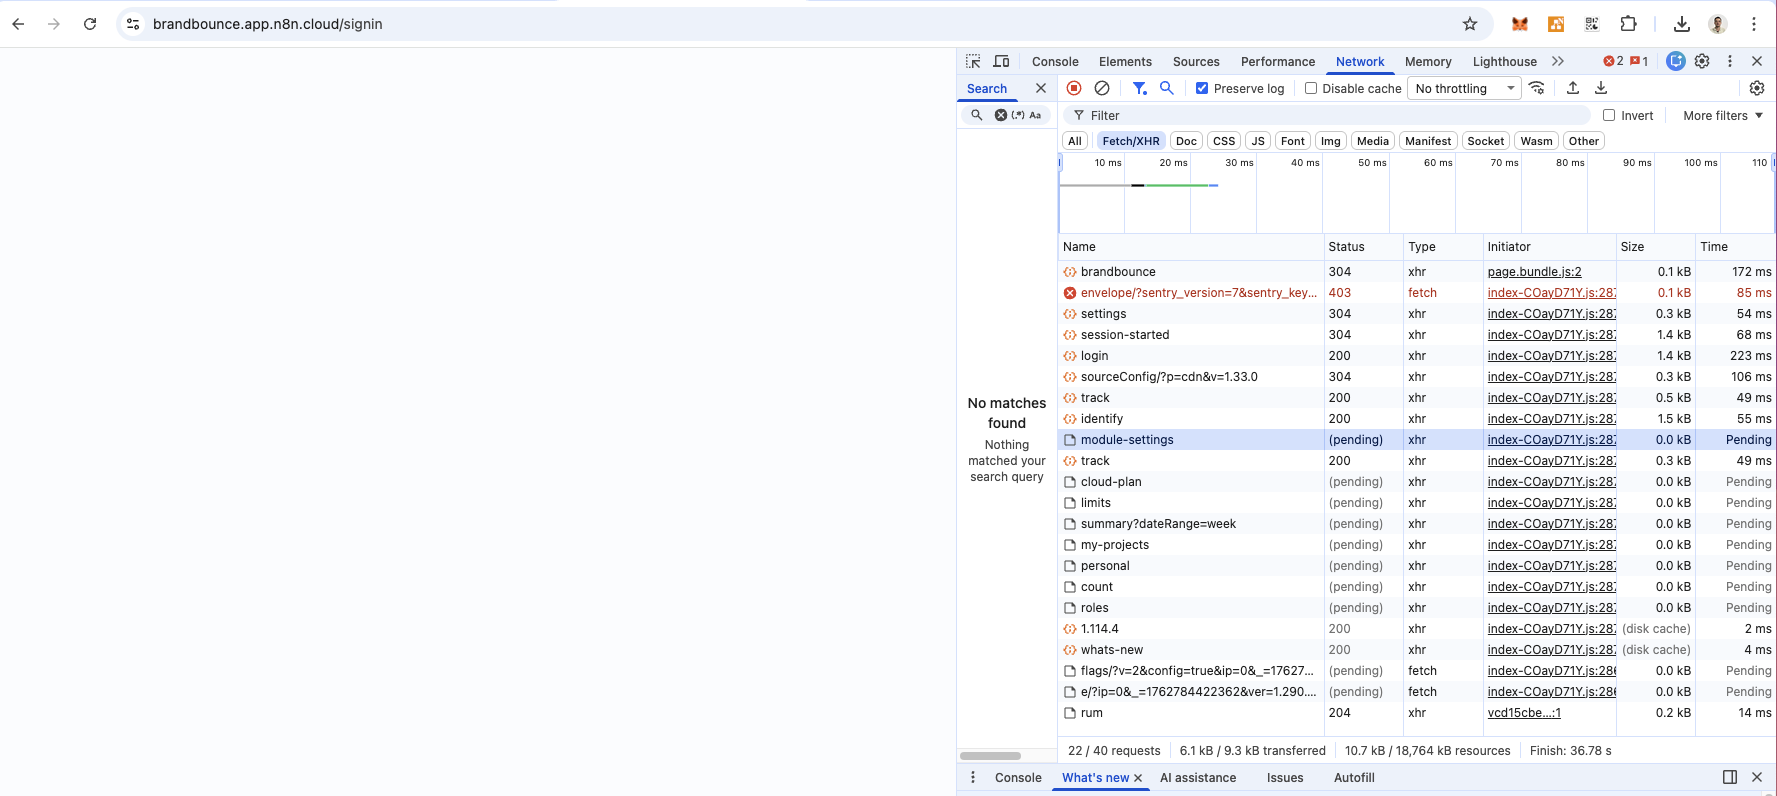The width and height of the screenshot is (1777, 796).
Task: Select the Doc filter type button
Action: pos(1186,141)
